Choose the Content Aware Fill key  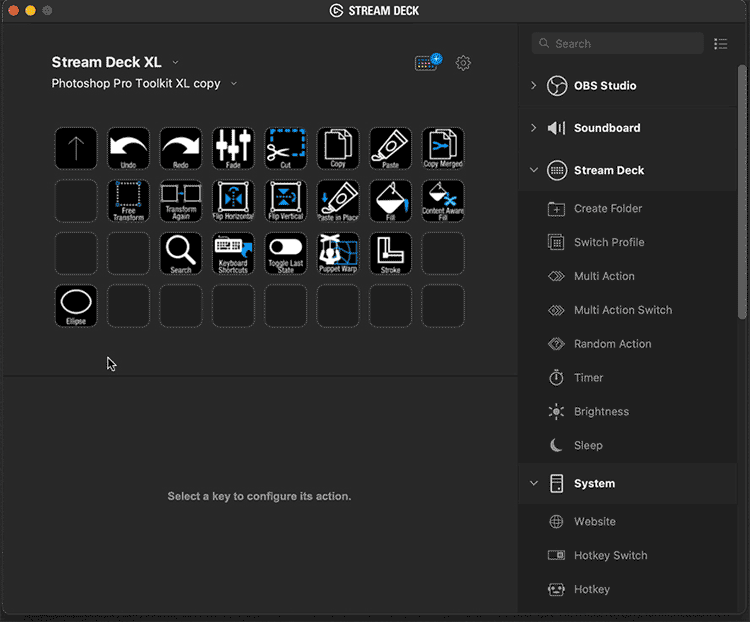click(443, 201)
